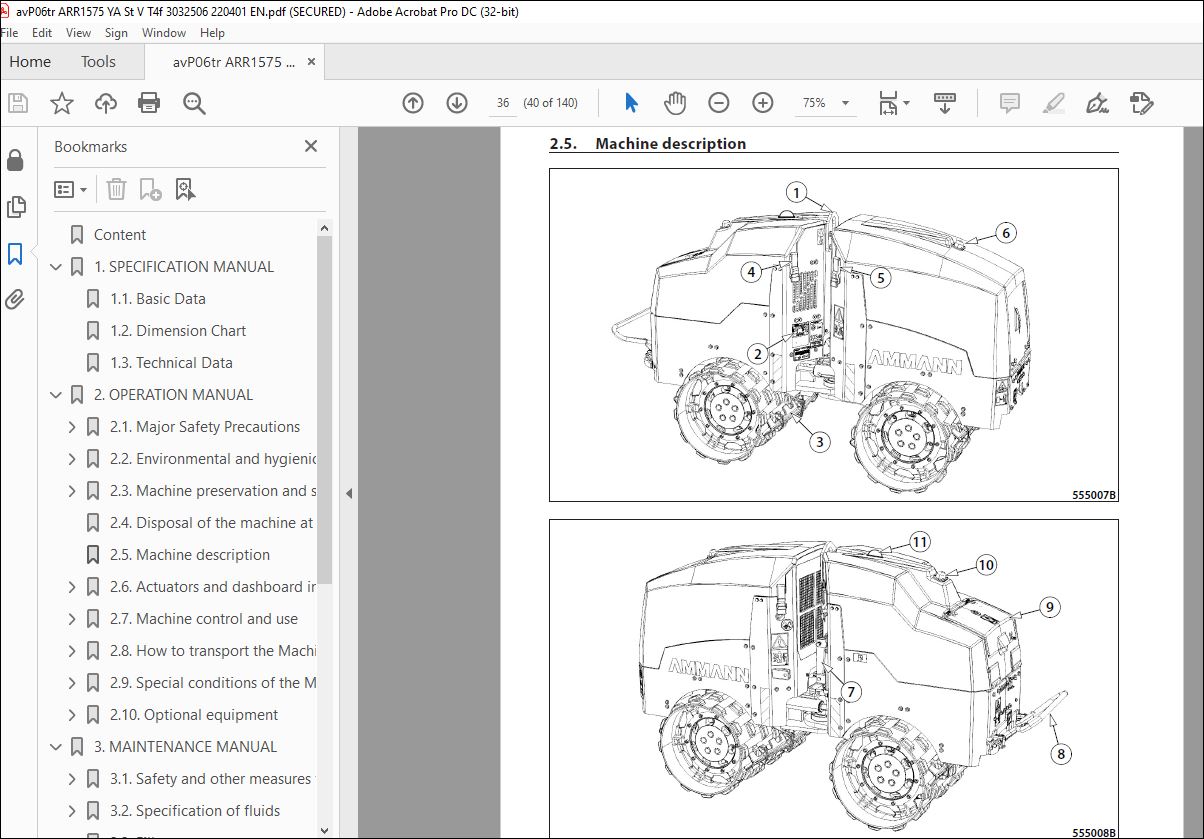Expand 2.8. How to transport bookmark

point(72,651)
